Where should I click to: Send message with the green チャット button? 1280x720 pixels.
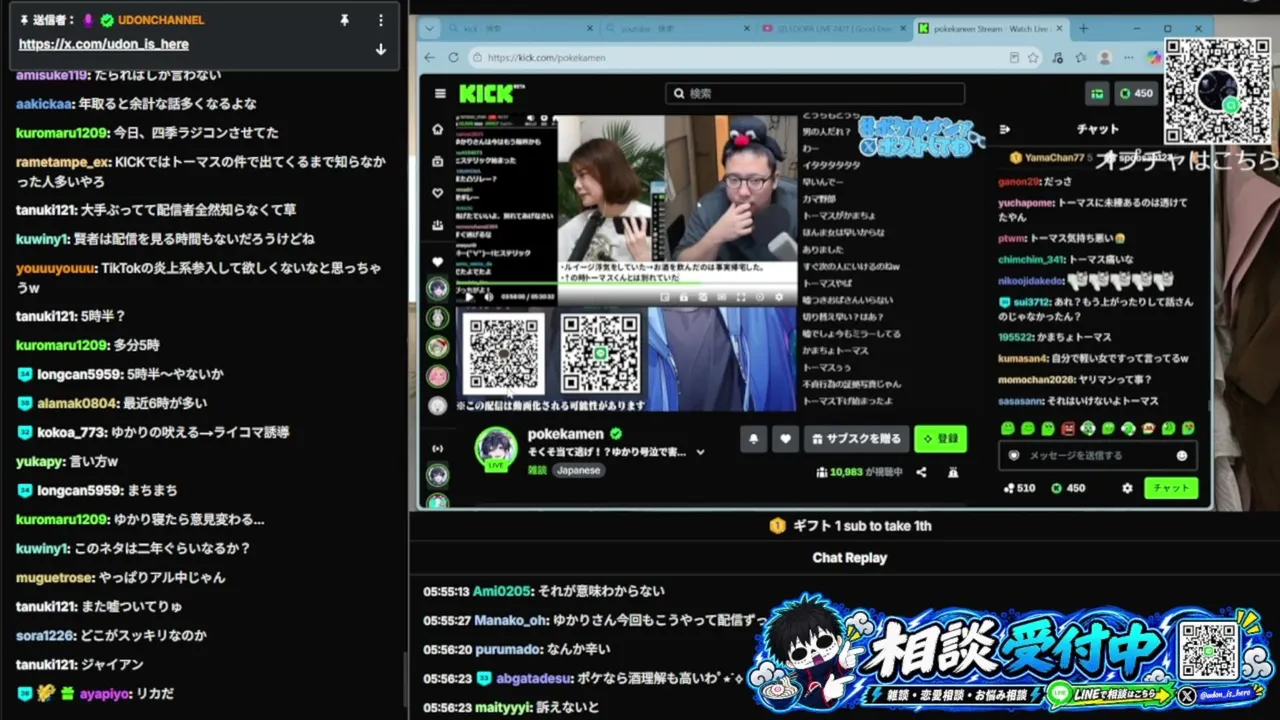point(1171,488)
